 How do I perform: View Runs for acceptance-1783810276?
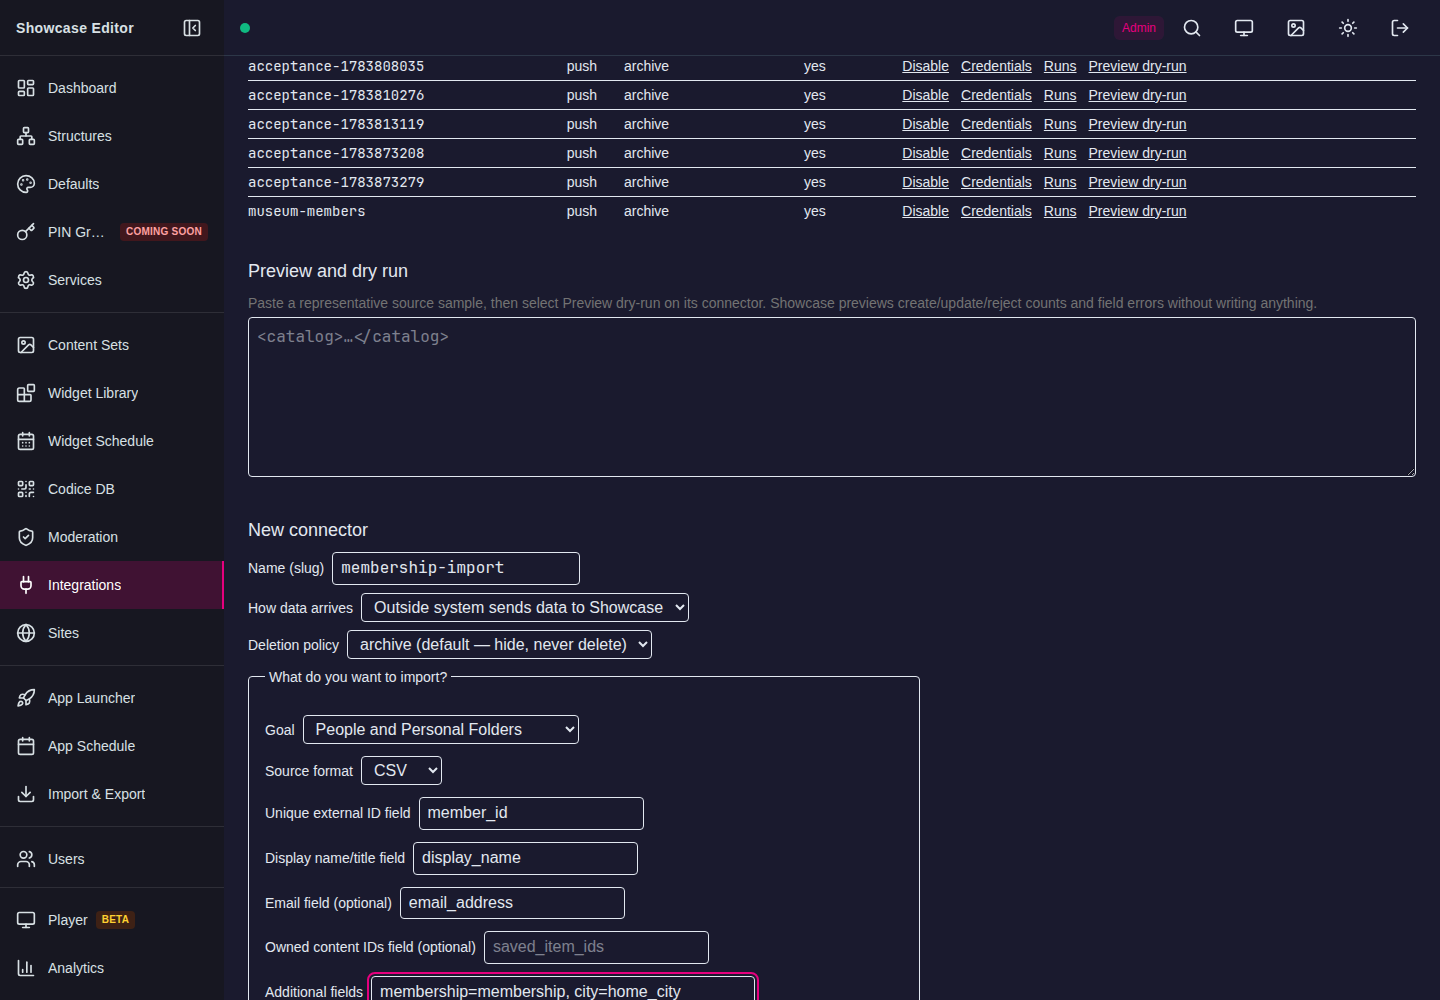pos(1060,95)
